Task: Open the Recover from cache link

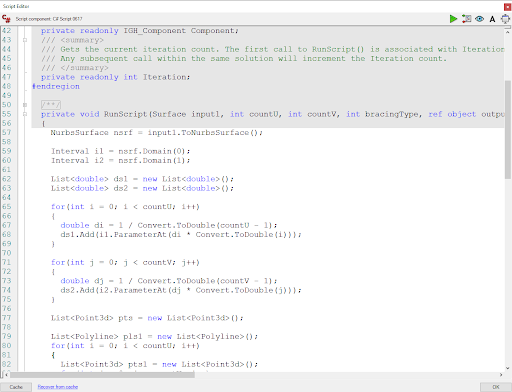Action: pos(58,387)
